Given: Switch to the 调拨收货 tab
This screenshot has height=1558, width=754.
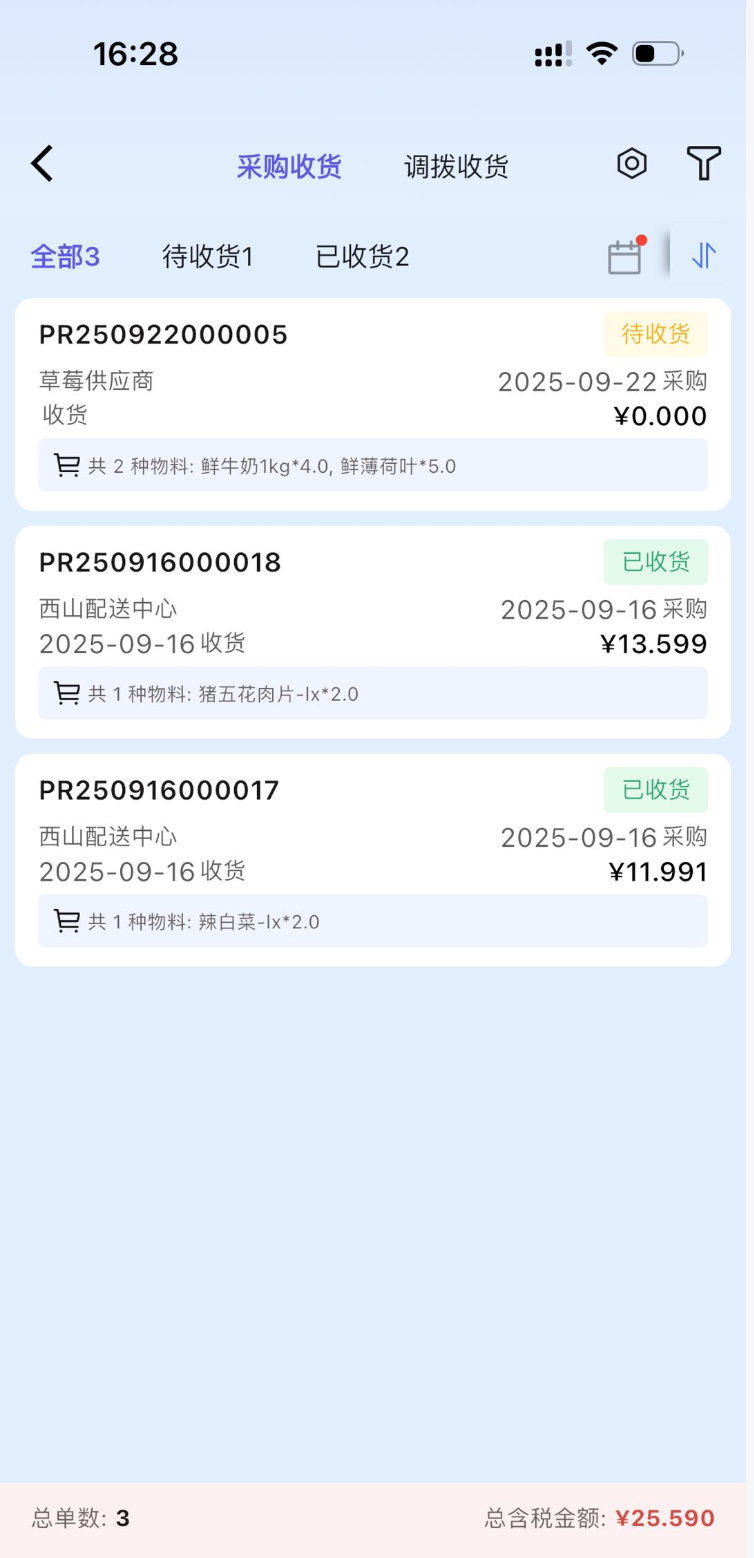Looking at the screenshot, I should 456,166.
